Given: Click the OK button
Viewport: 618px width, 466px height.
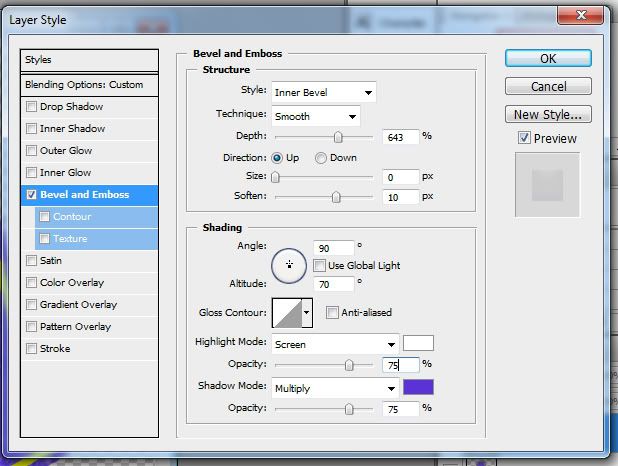Looking at the screenshot, I should point(548,58).
